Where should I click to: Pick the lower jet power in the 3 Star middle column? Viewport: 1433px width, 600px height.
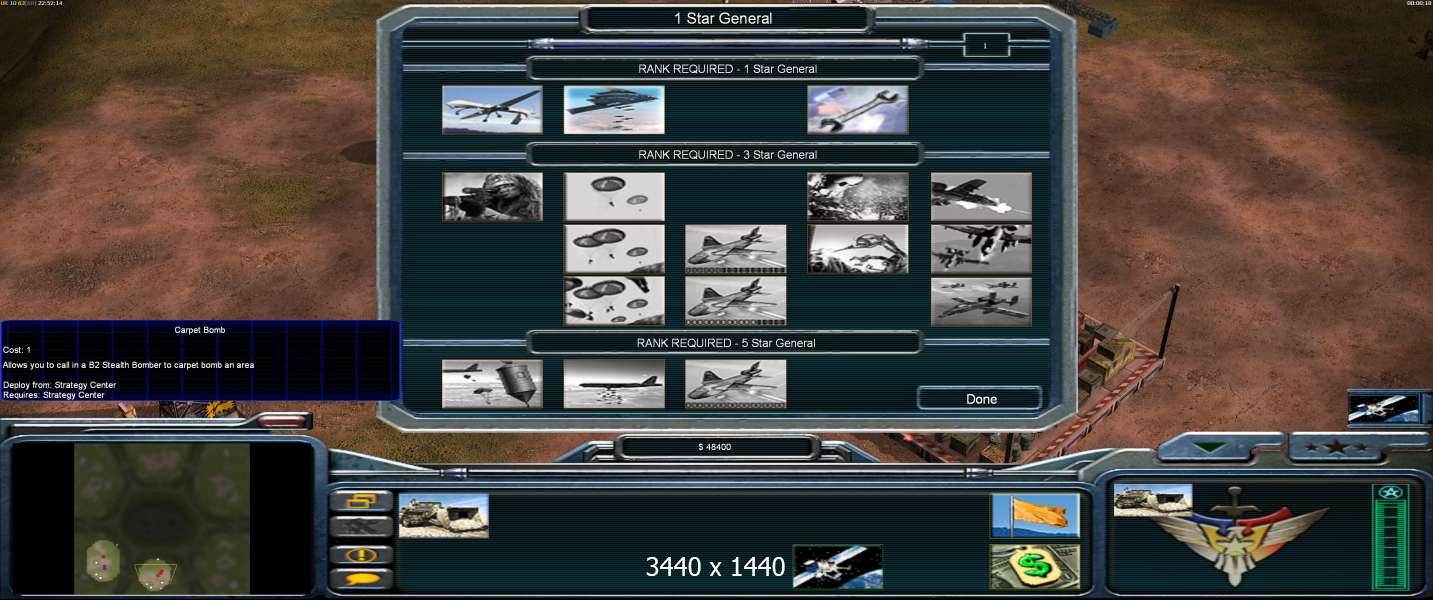point(736,301)
